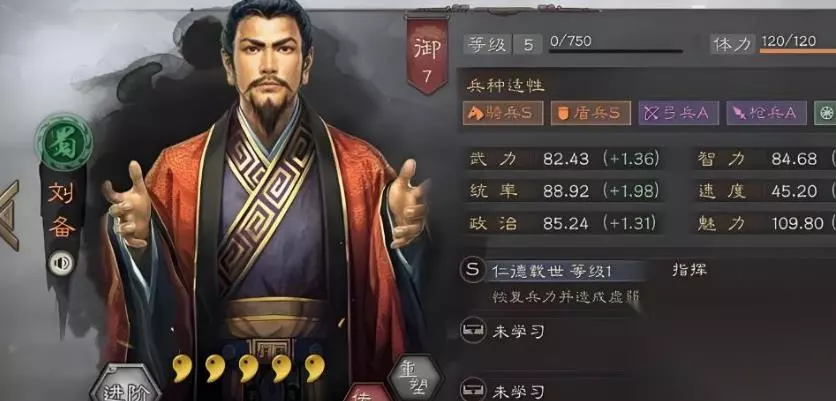Play Liu Bei's voice with speaker icon
The height and width of the screenshot is (401, 836).
pos(62,263)
